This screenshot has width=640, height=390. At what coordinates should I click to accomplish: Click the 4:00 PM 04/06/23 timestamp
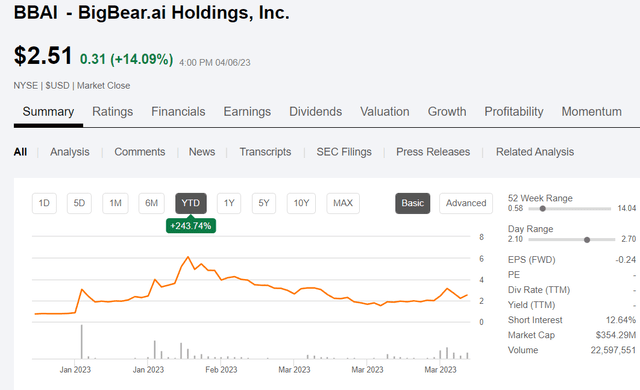click(x=215, y=63)
